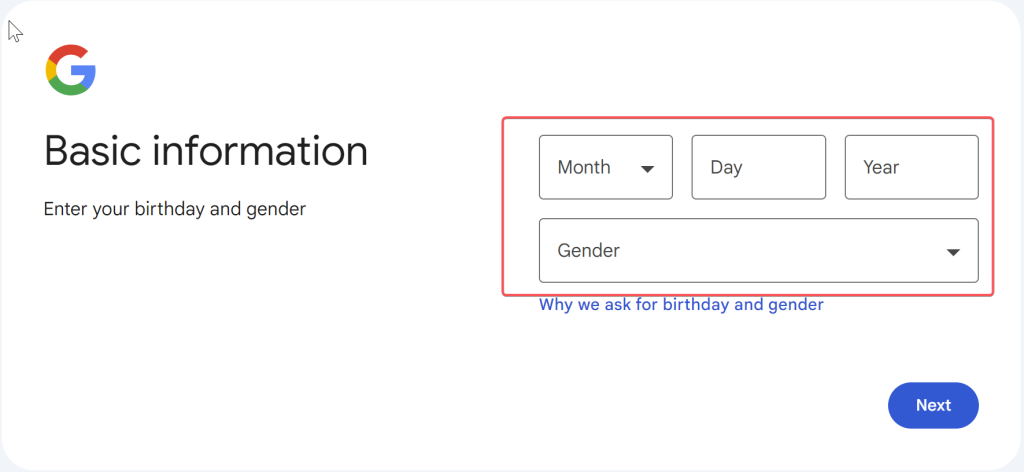This screenshot has height=472, width=1024.
Task: Click the word 'Month' label
Action: 584,167
